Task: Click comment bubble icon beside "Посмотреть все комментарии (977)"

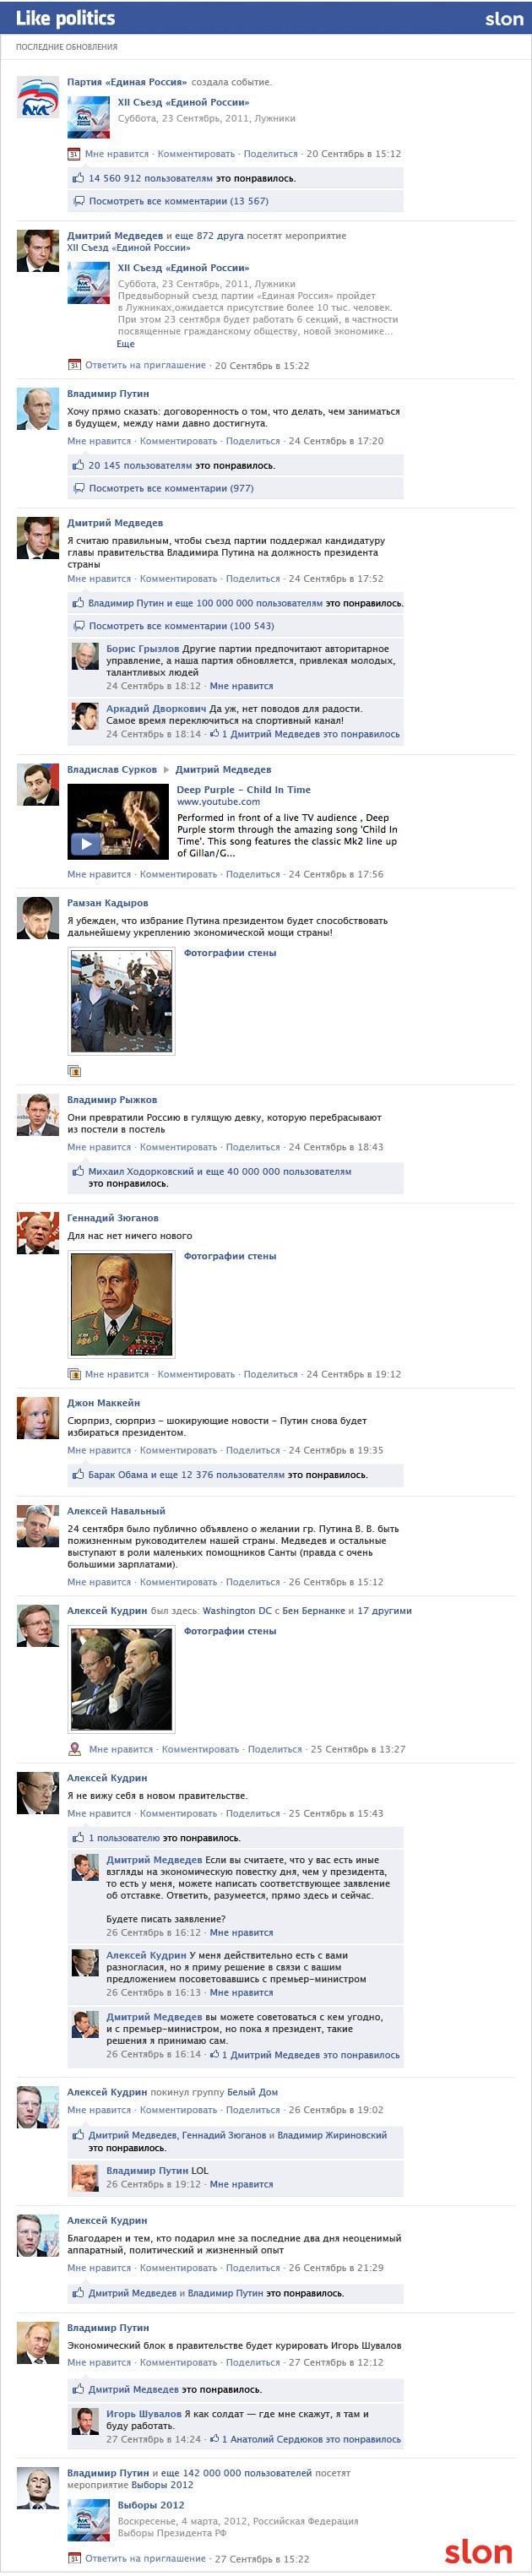Action: pos(79,488)
